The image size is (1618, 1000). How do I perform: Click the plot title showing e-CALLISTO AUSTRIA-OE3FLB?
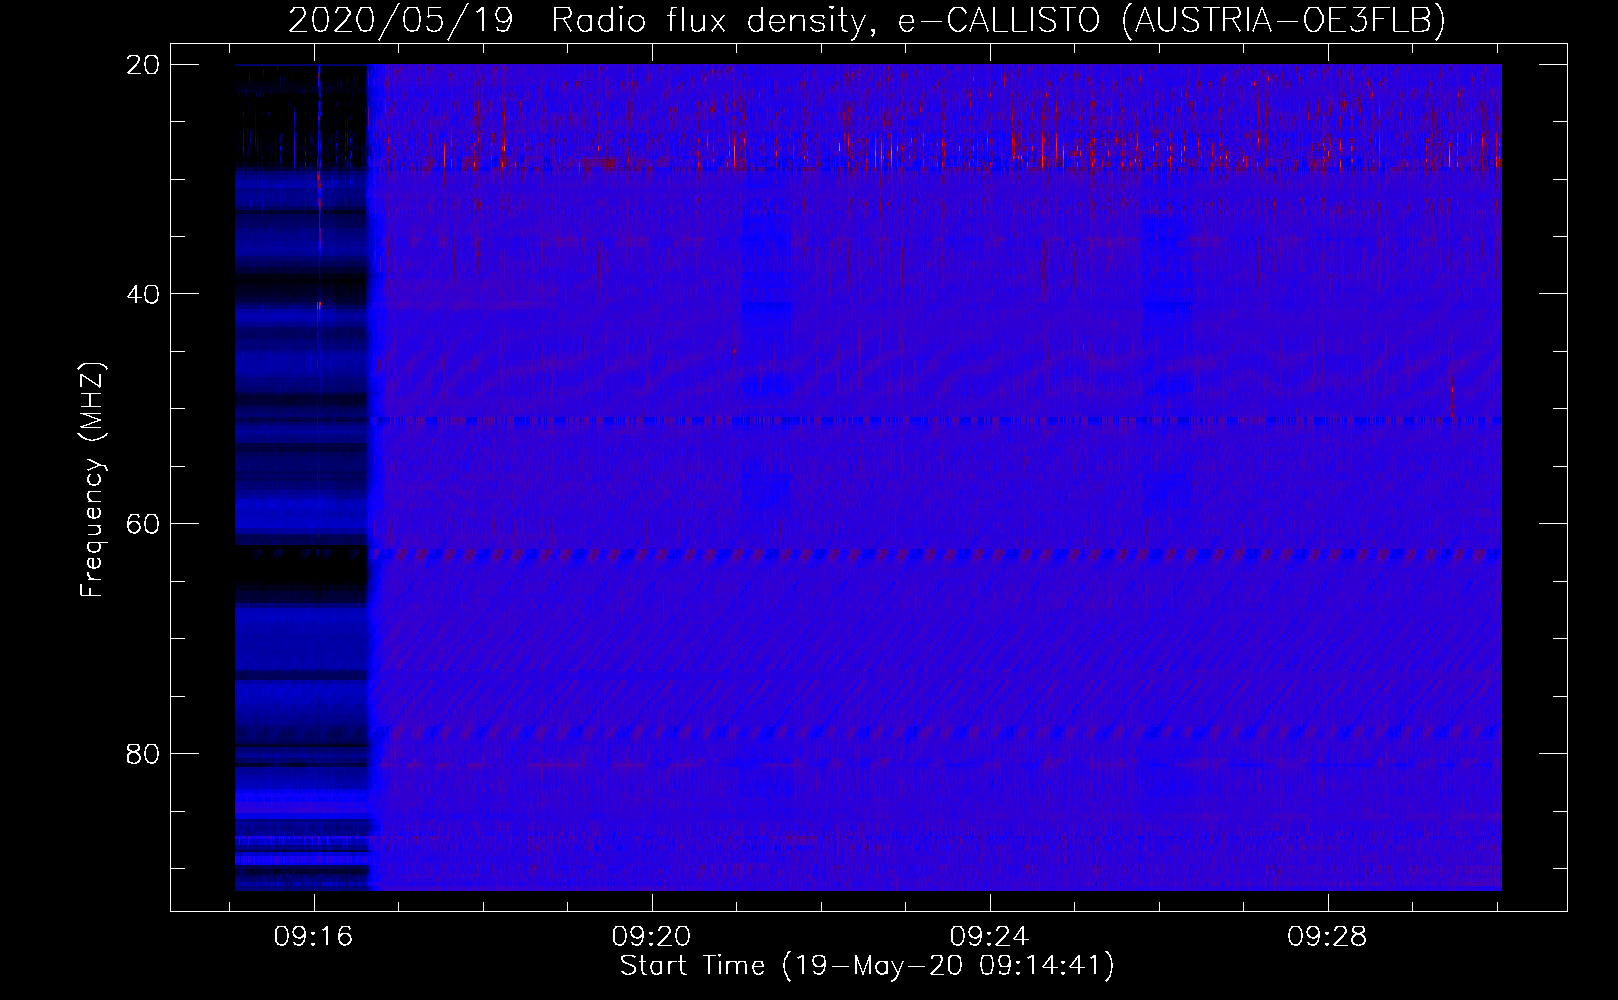click(x=867, y=20)
